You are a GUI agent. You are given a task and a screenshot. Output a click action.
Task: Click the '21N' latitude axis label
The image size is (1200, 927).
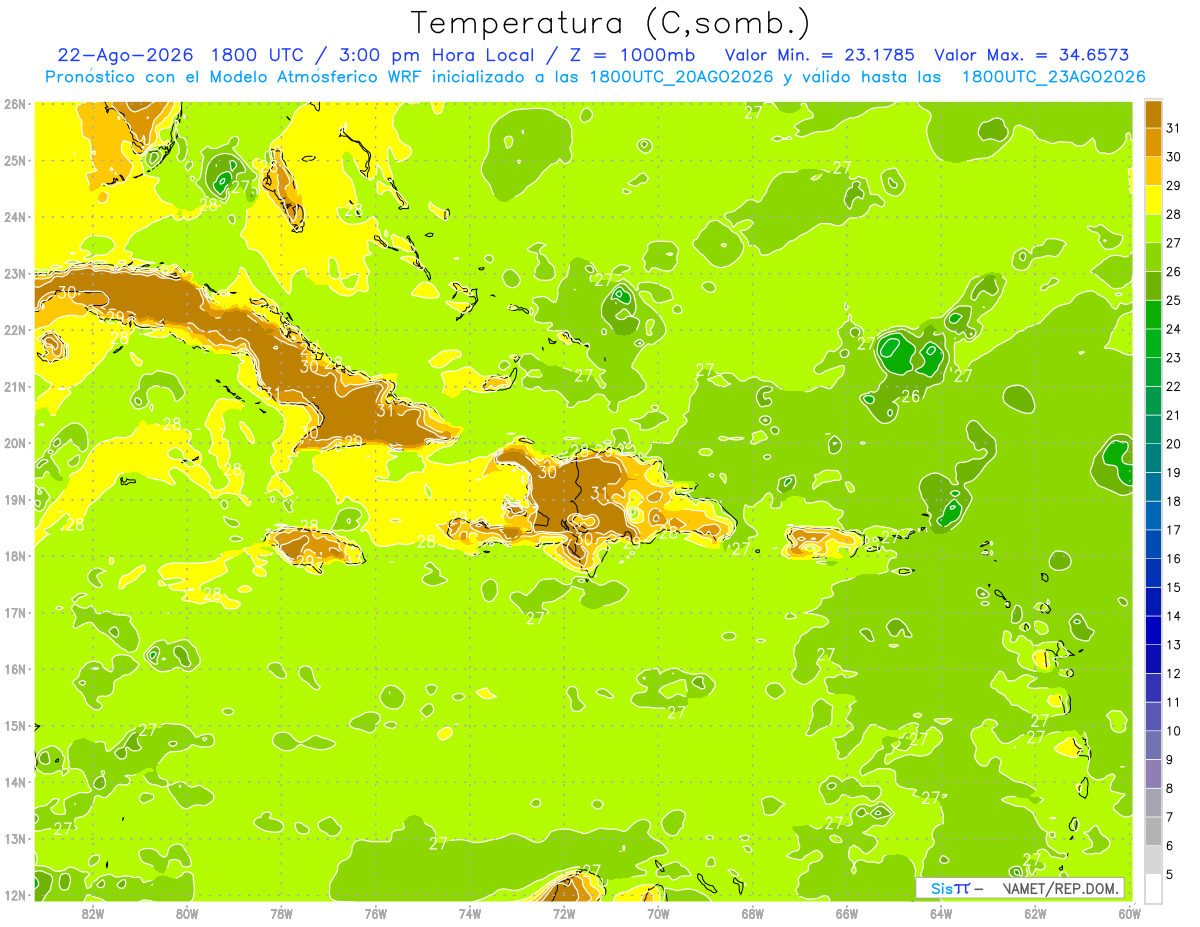tap(14, 387)
